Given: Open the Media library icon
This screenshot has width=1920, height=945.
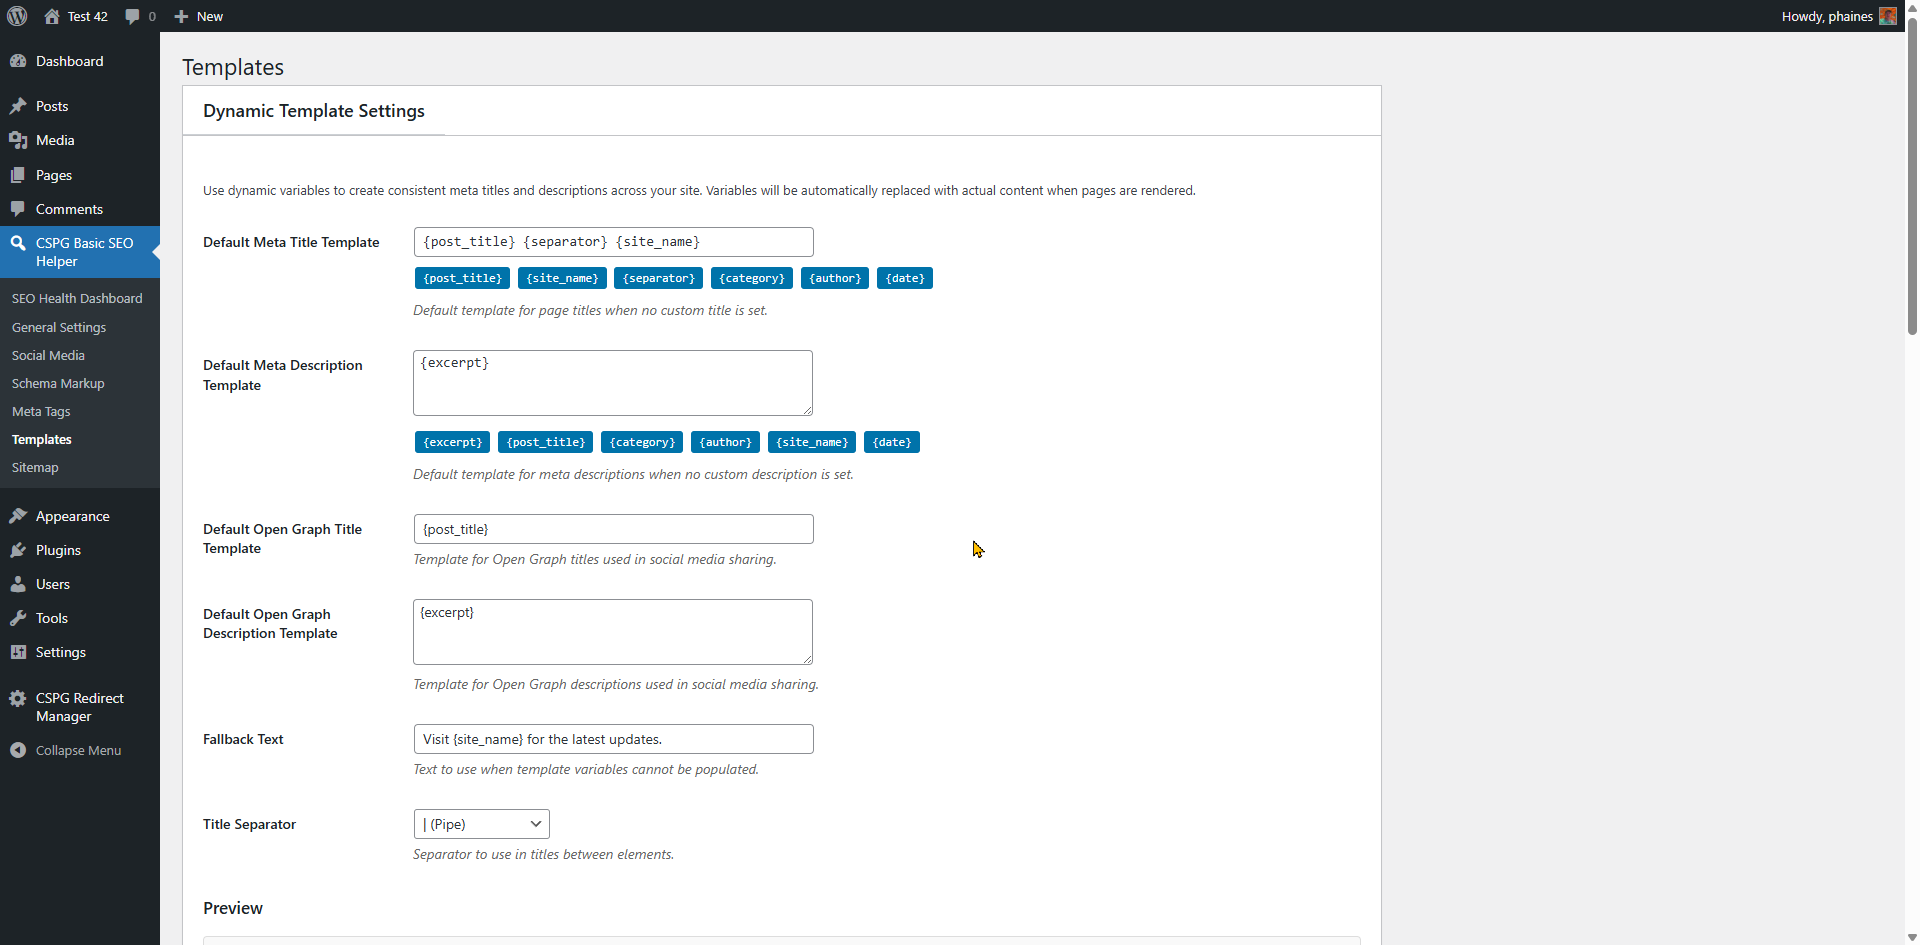Looking at the screenshot, I should coord(18,140).
